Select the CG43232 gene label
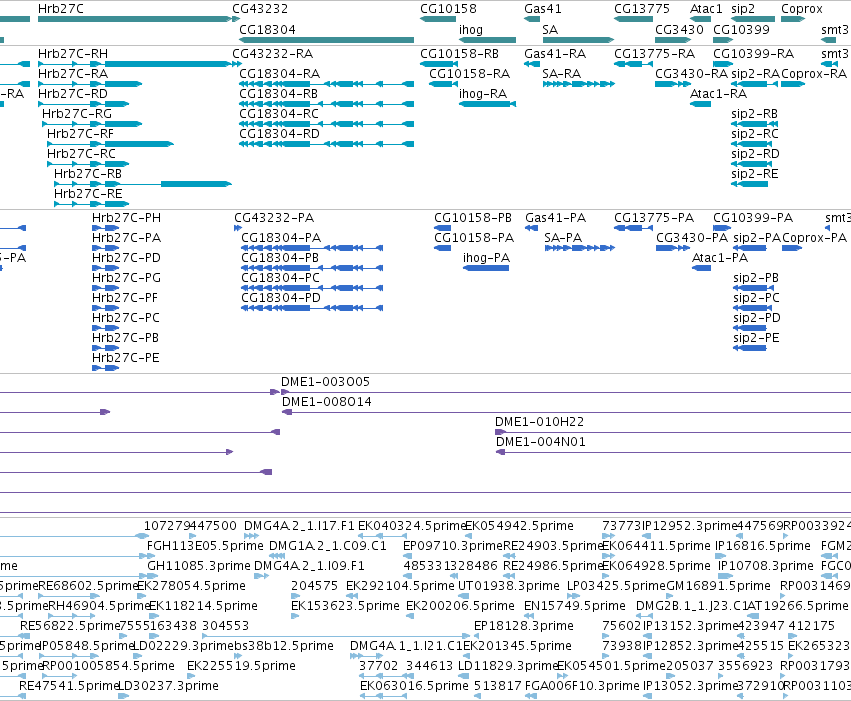The image size is (851, 701). point(260,9)
